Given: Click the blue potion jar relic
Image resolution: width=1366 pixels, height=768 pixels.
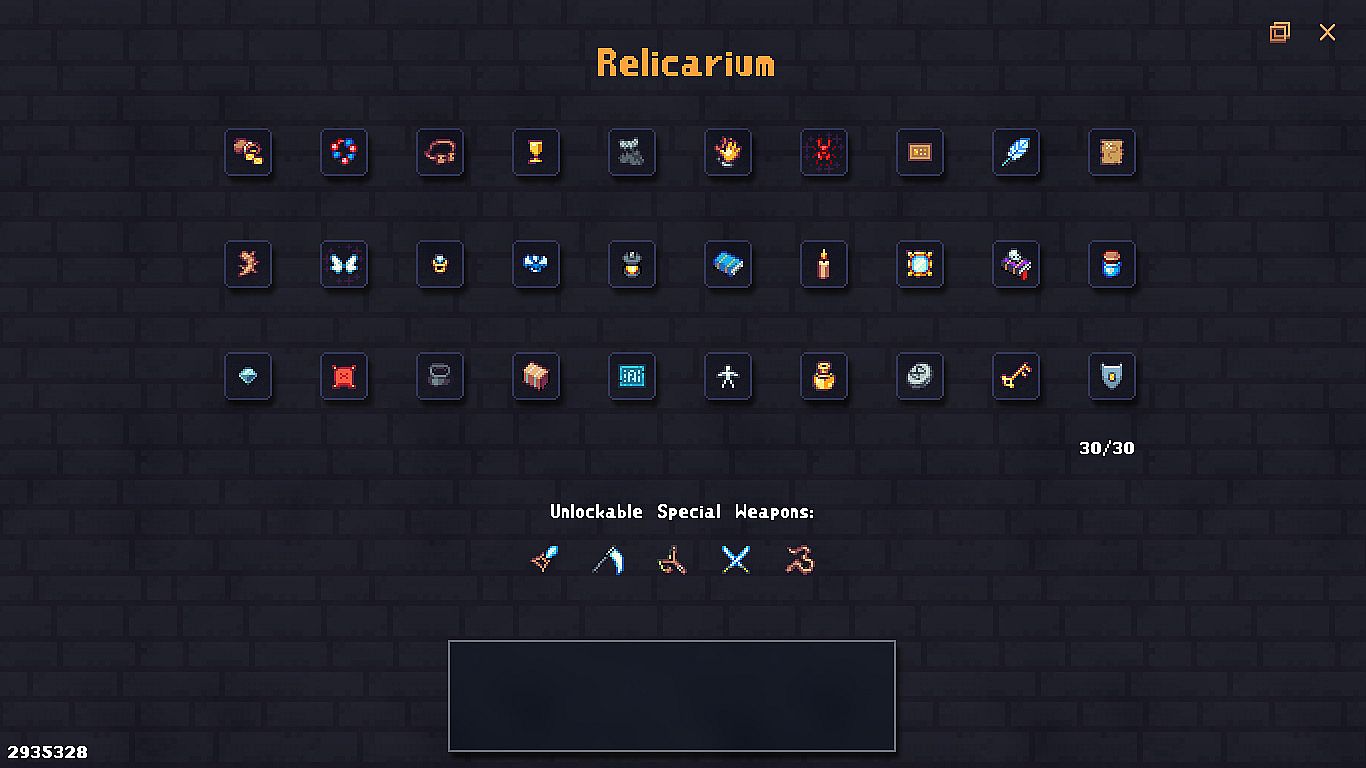Looking at the screenshot, I should [x=1112, y=264].
